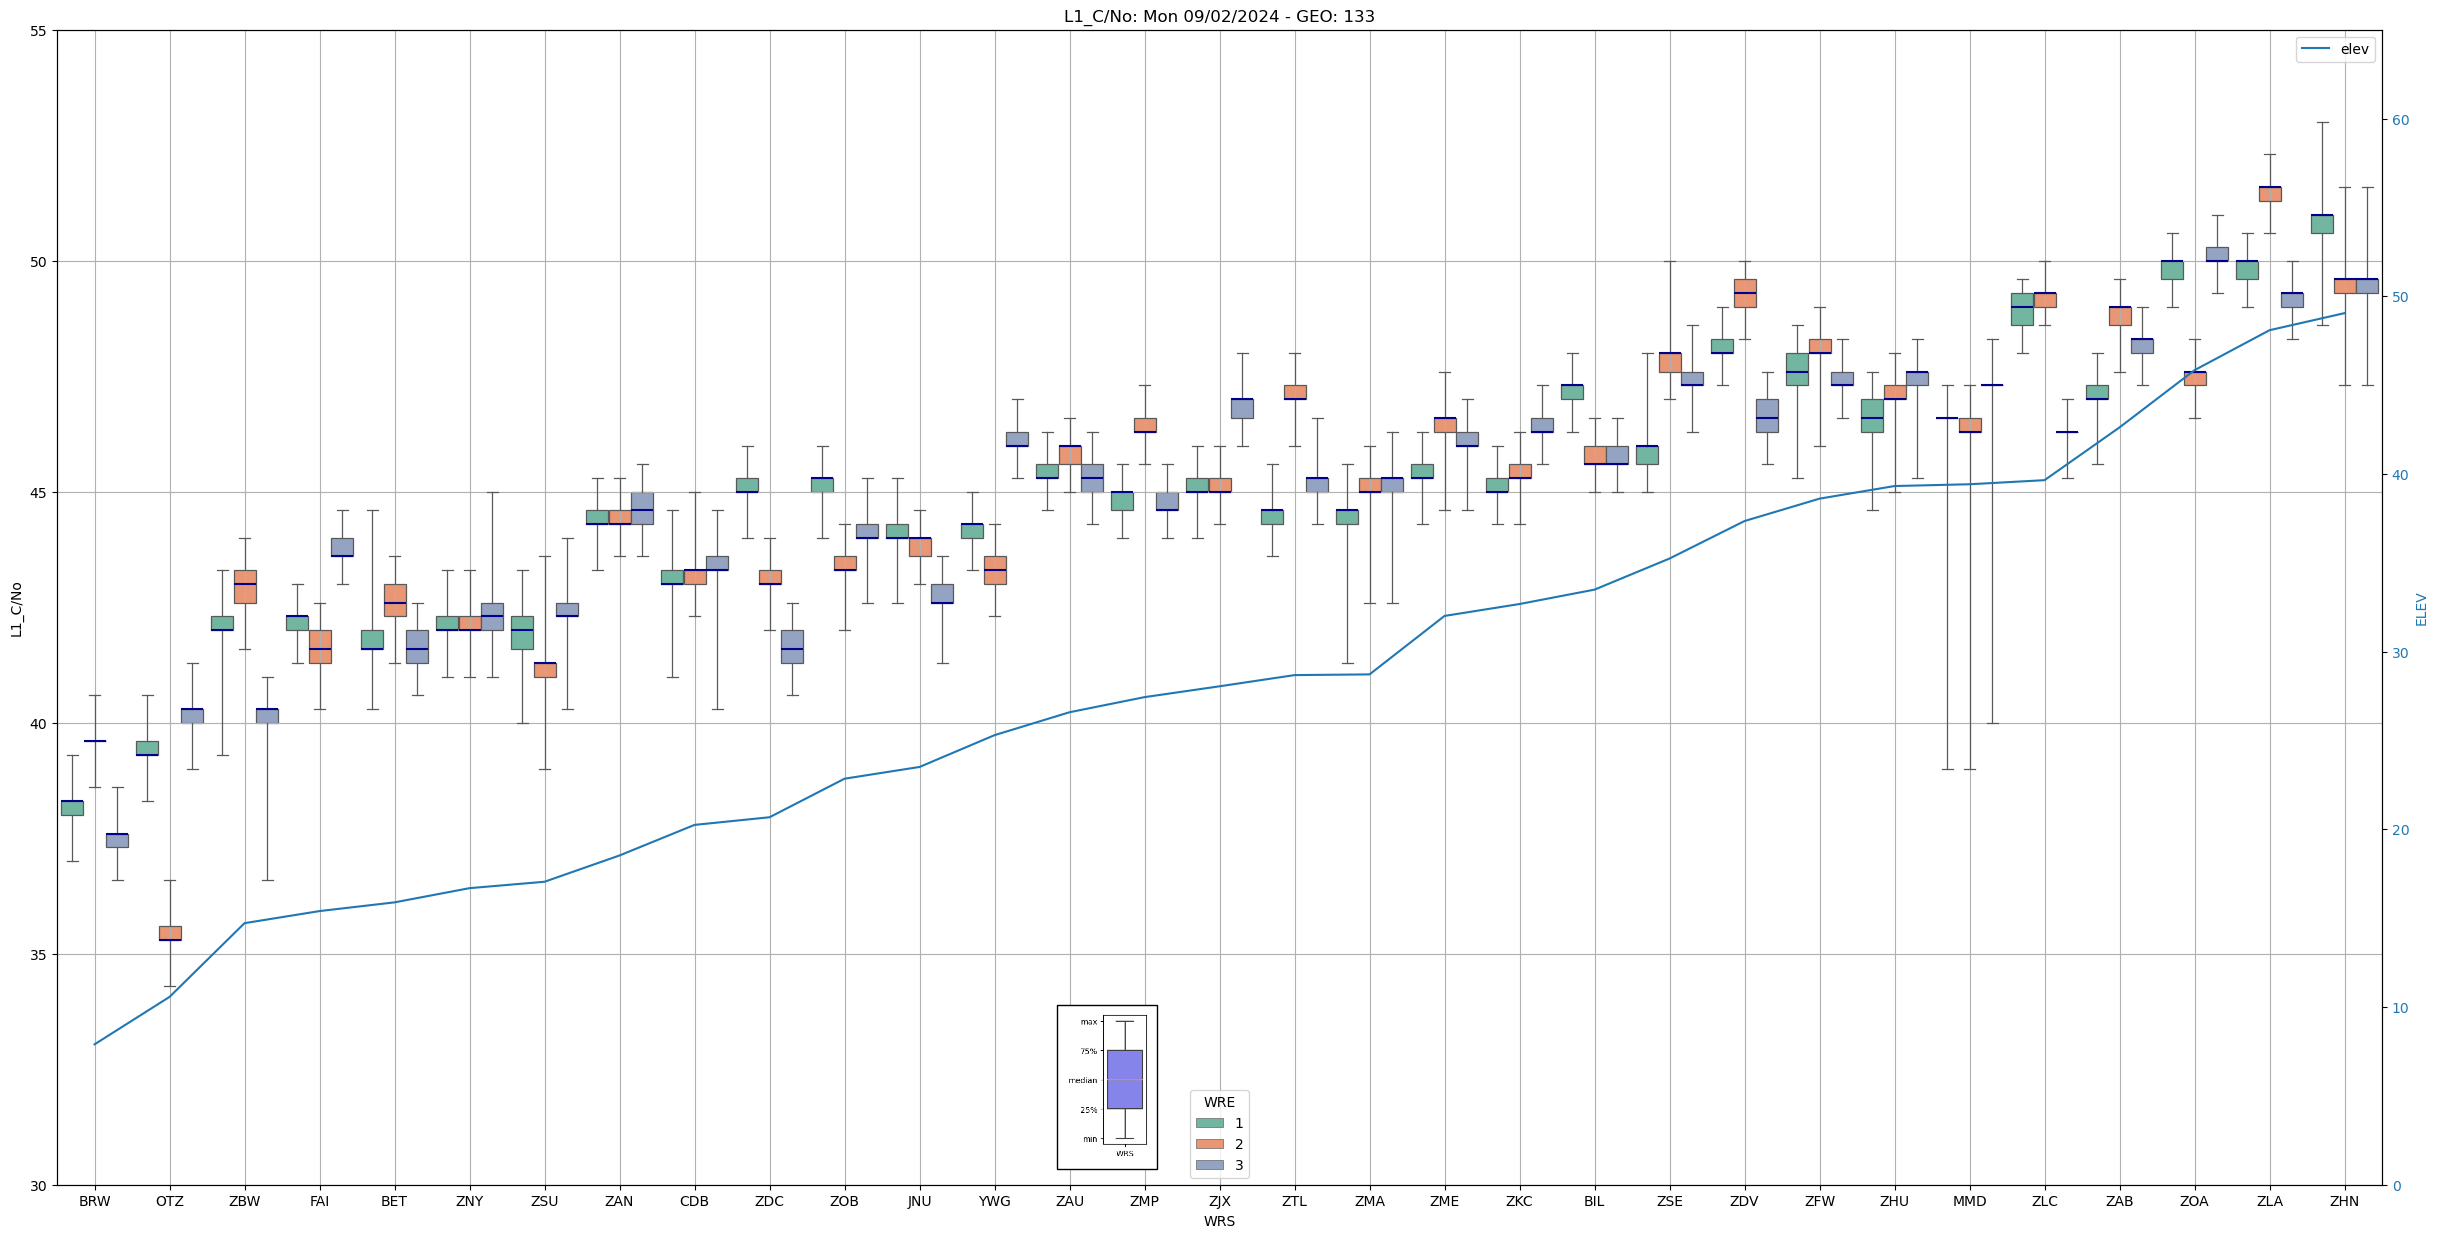
Task: Click the MMD x-axis tick label
Action: [x=1969, y=1201]
